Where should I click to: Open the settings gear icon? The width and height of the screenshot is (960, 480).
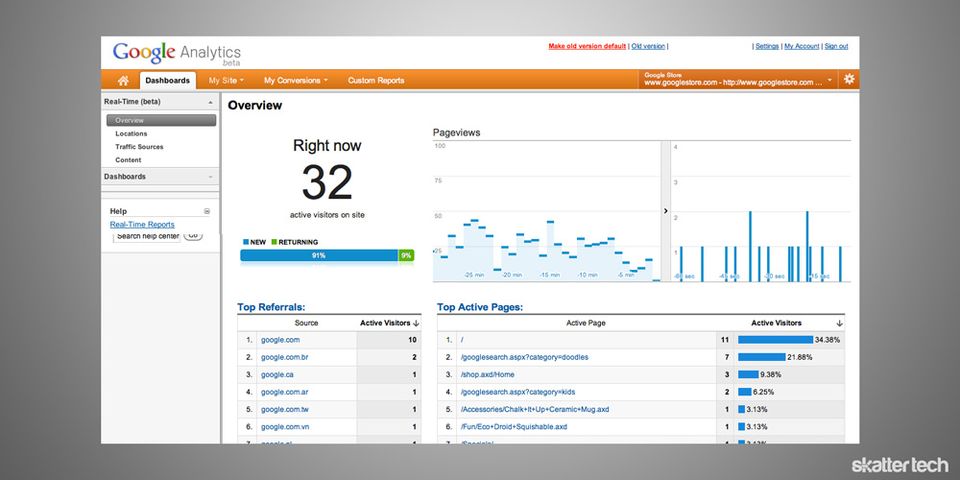(x=849, y=80)
